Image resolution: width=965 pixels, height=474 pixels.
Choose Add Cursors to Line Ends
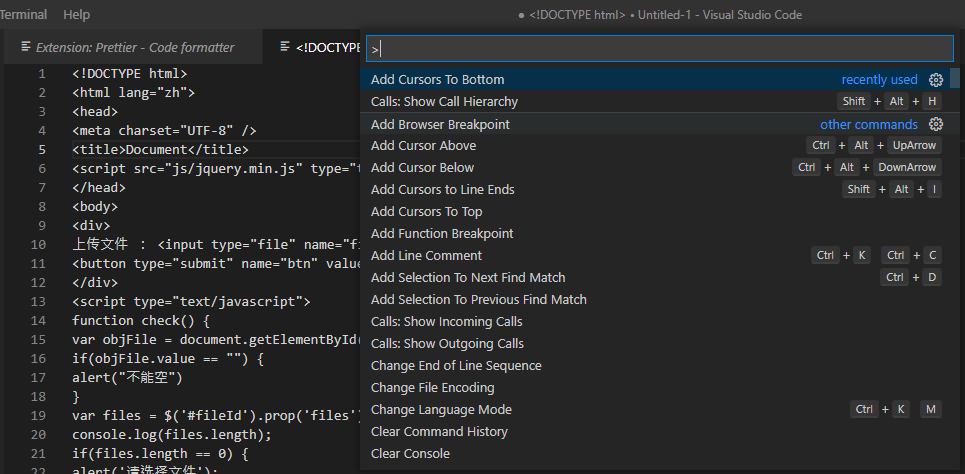pos(442,190)
